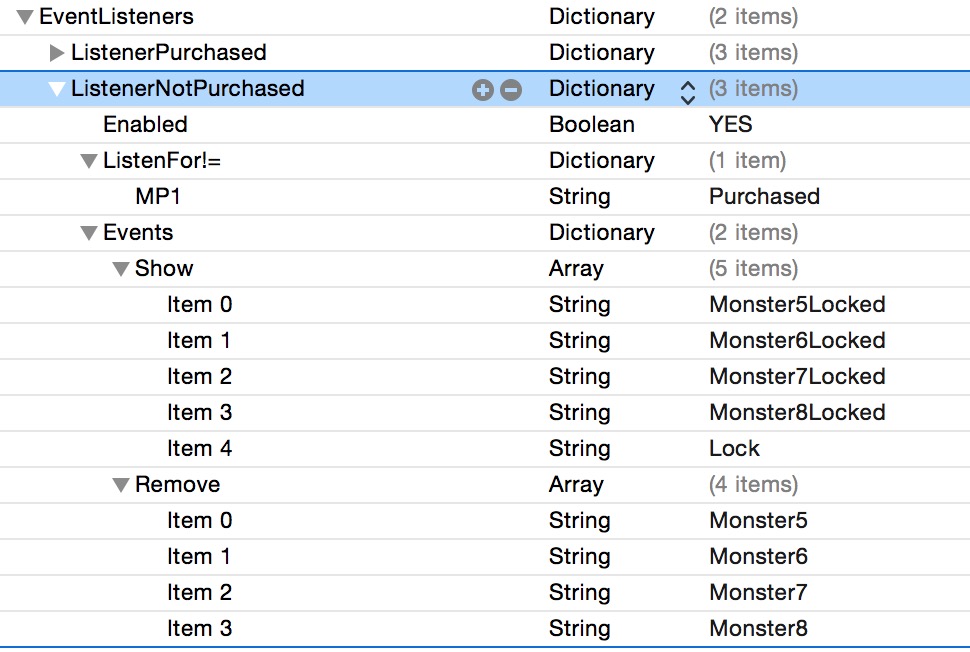Click the minus icon on ListenerNotPurchased row
The image size is (970, 652).
(x=511, y=90)
